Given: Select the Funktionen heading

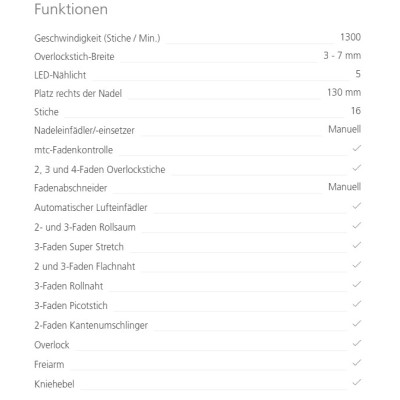Looking at the screenshot, I should tap(71, 9).
